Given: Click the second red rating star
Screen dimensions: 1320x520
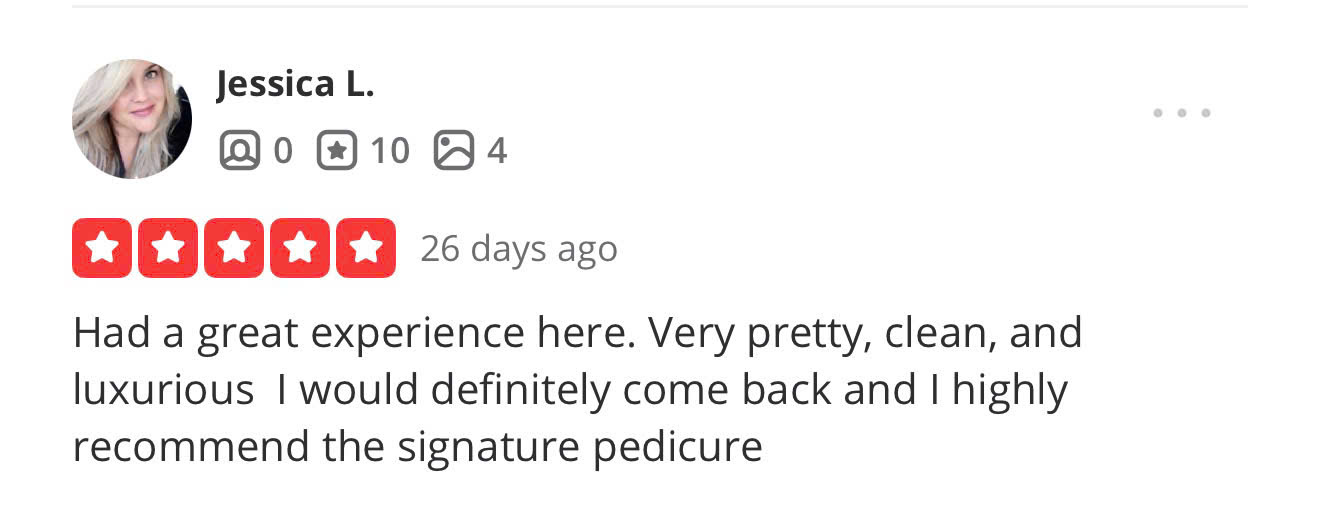Looking at the screenshot, I should click(168, 248).
